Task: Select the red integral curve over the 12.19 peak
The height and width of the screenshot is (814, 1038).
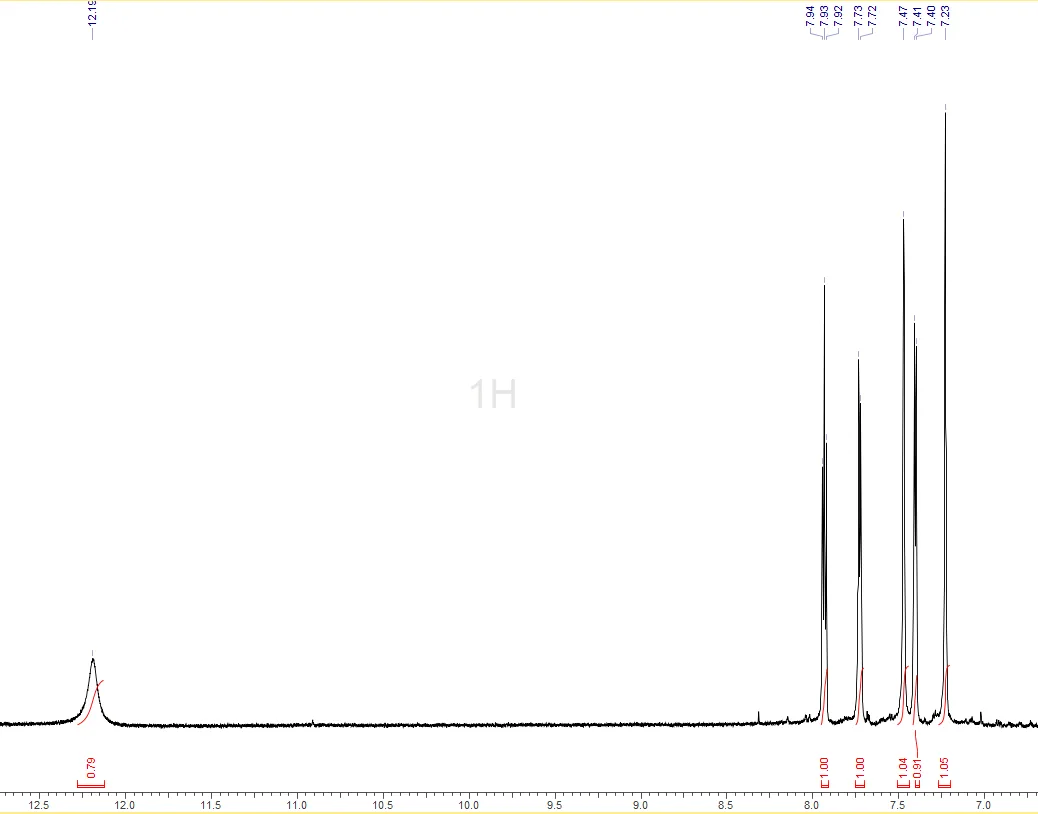Action: coord(91,702)
